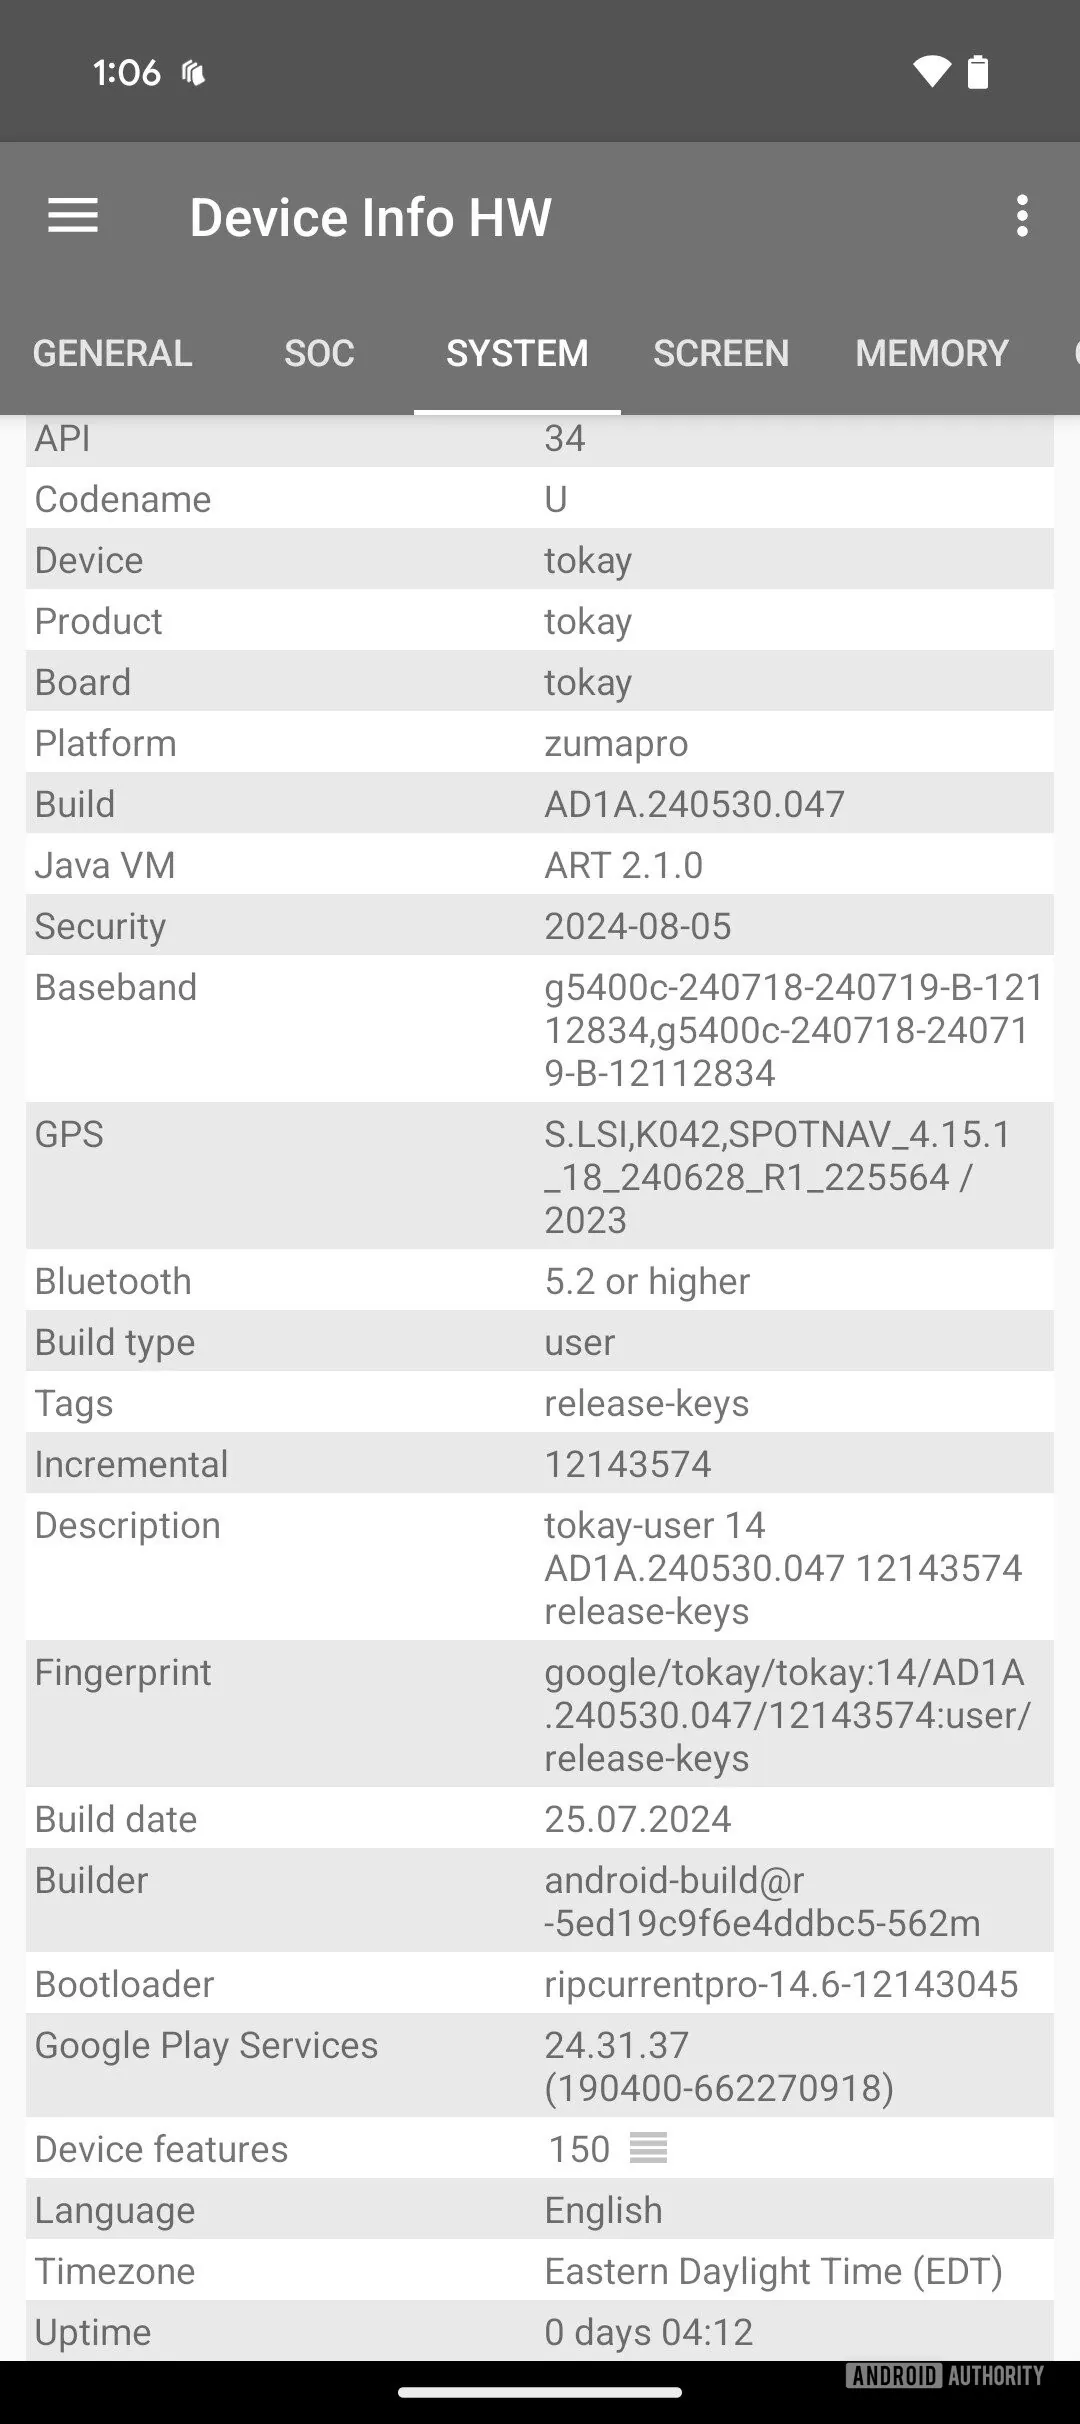This screenshot has width=1080, height=2424.
Task: Open the three-dot overflow menu
Action: [1022, 216]
